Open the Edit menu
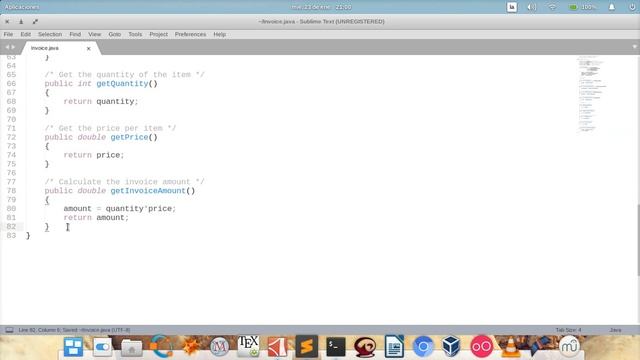640x360 pixels. (26, 34)
